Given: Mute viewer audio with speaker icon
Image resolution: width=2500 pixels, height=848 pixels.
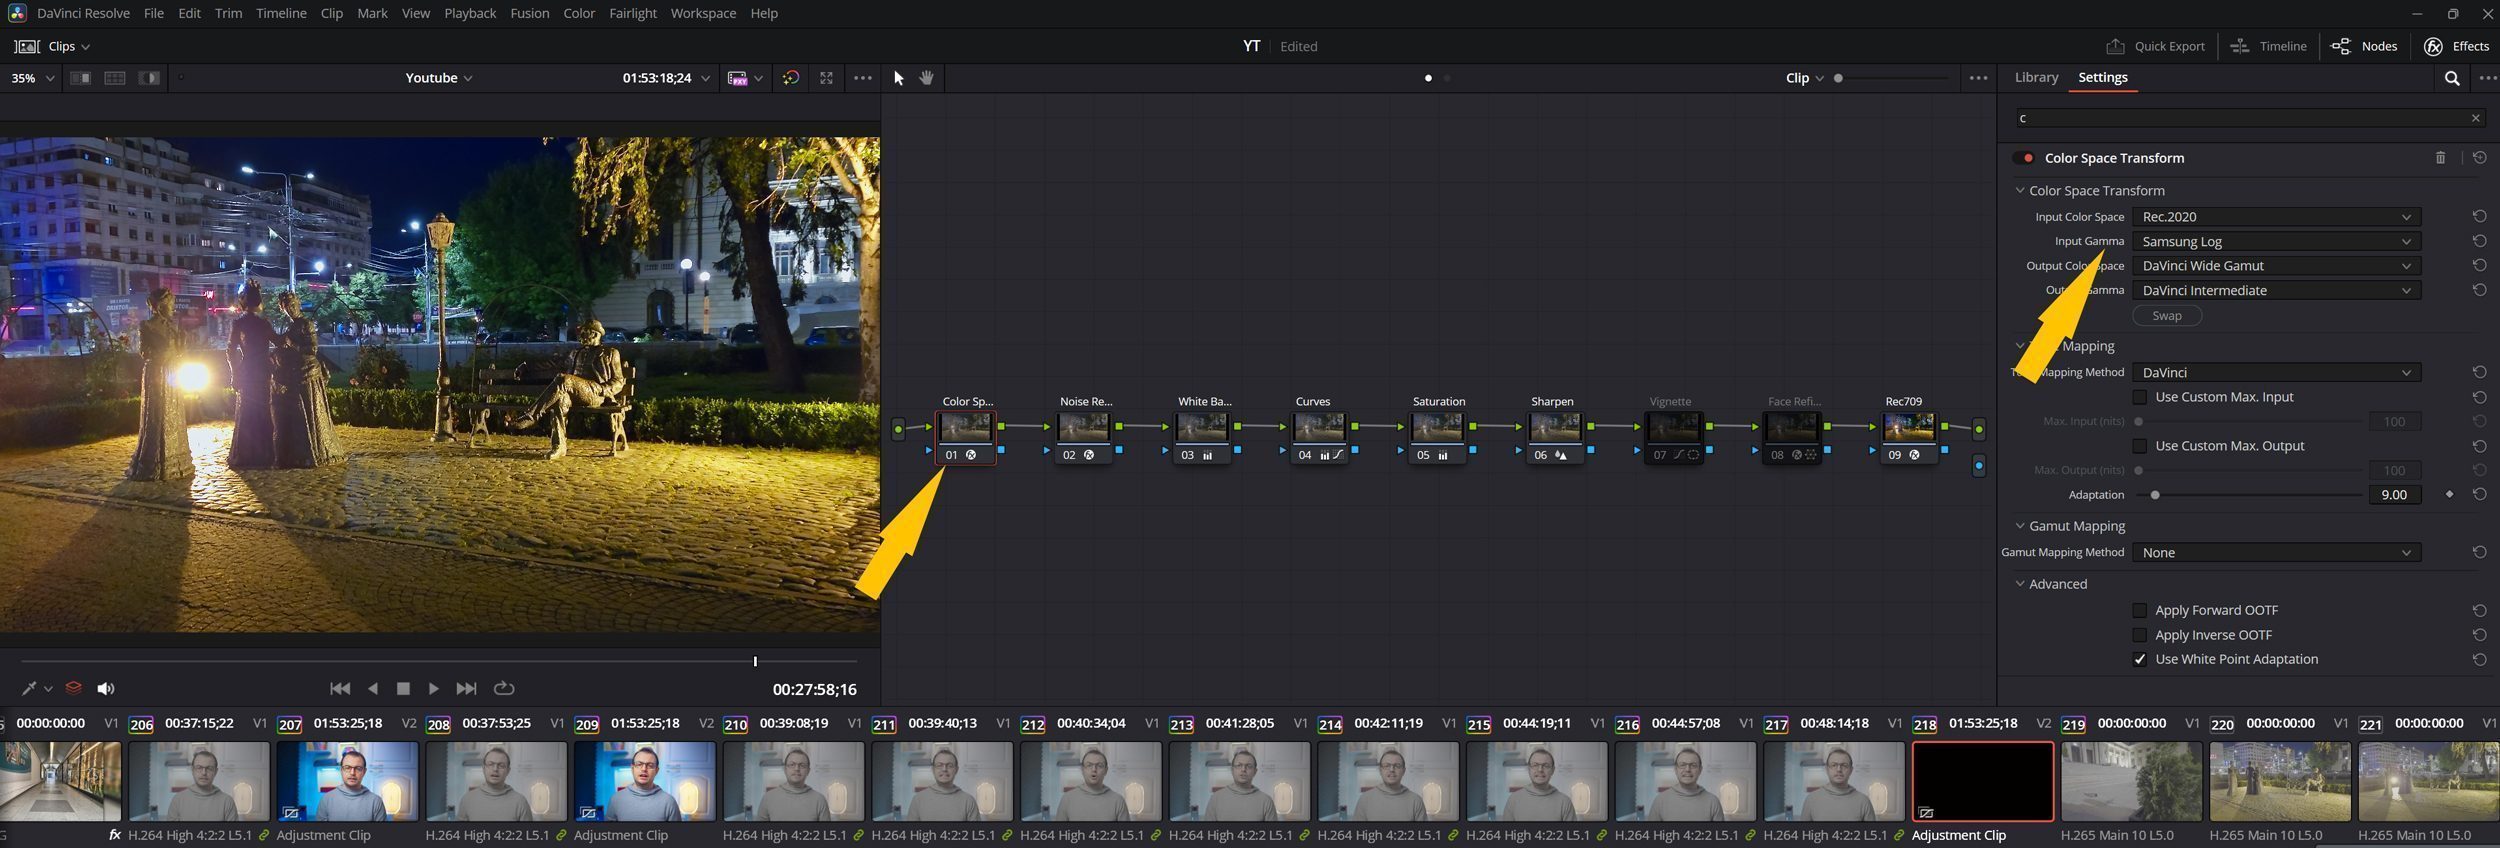Looking at the screenshot, I should [105, 688].
